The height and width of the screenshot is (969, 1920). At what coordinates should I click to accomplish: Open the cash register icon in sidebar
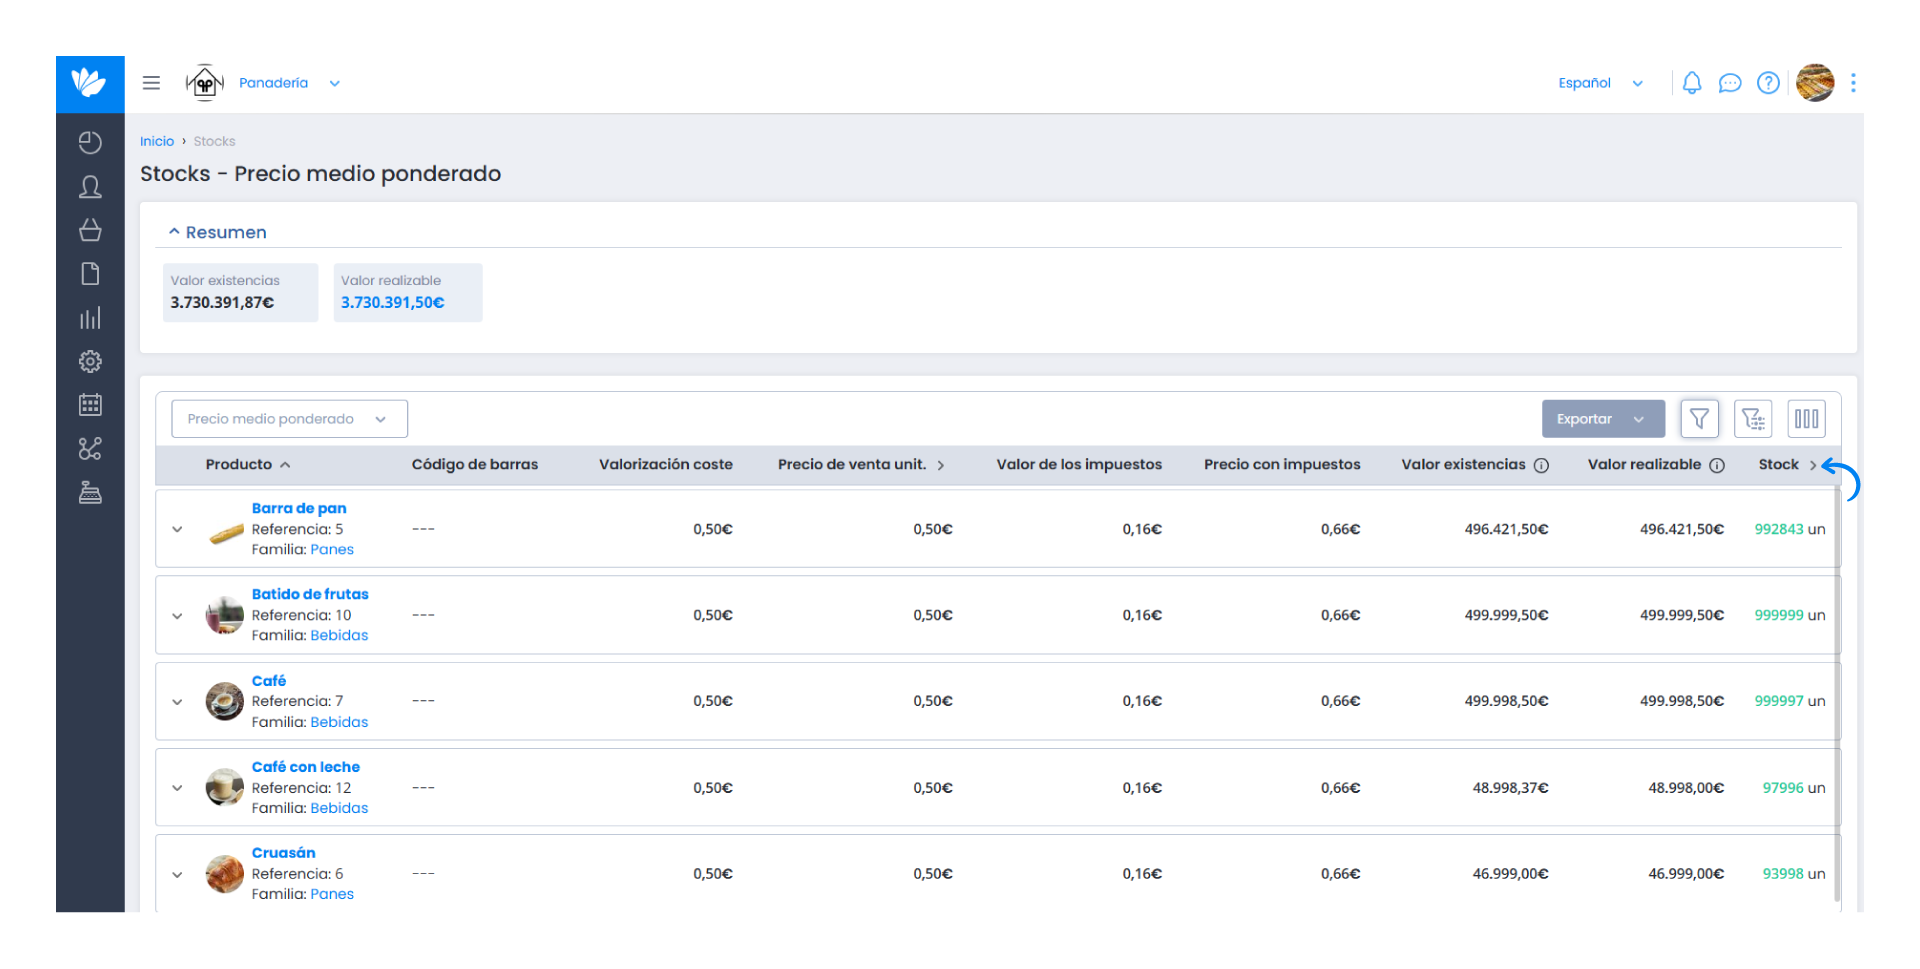[x=90, y=492]
